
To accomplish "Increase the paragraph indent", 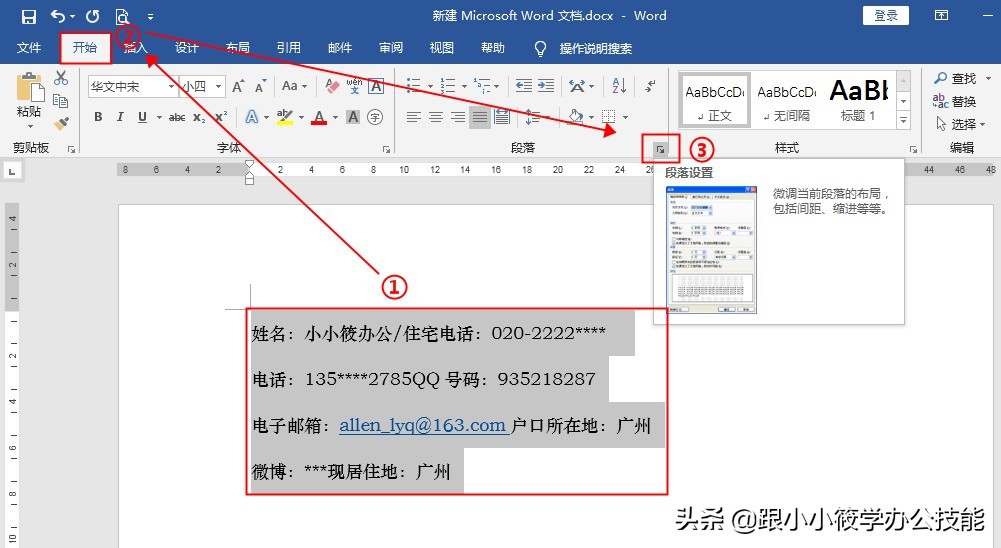I will pyautogui.click(x=546, y=86).
